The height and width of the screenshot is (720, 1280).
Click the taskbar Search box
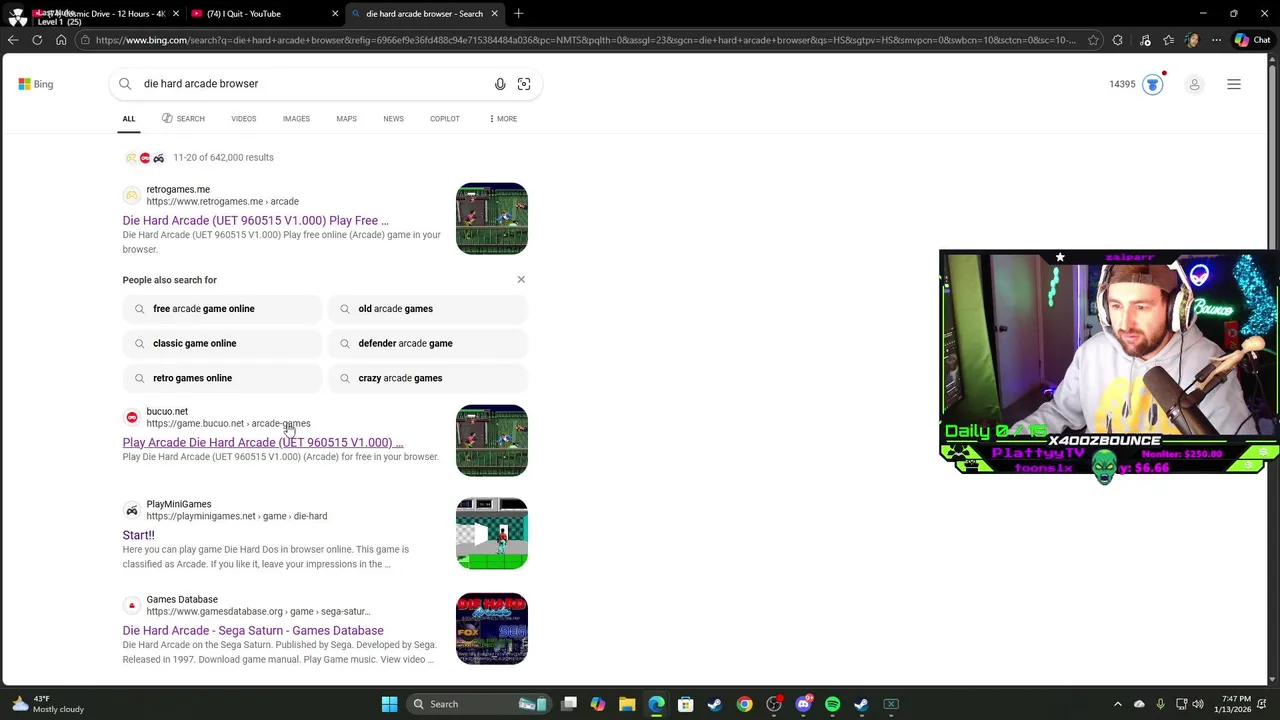point(478,704)
